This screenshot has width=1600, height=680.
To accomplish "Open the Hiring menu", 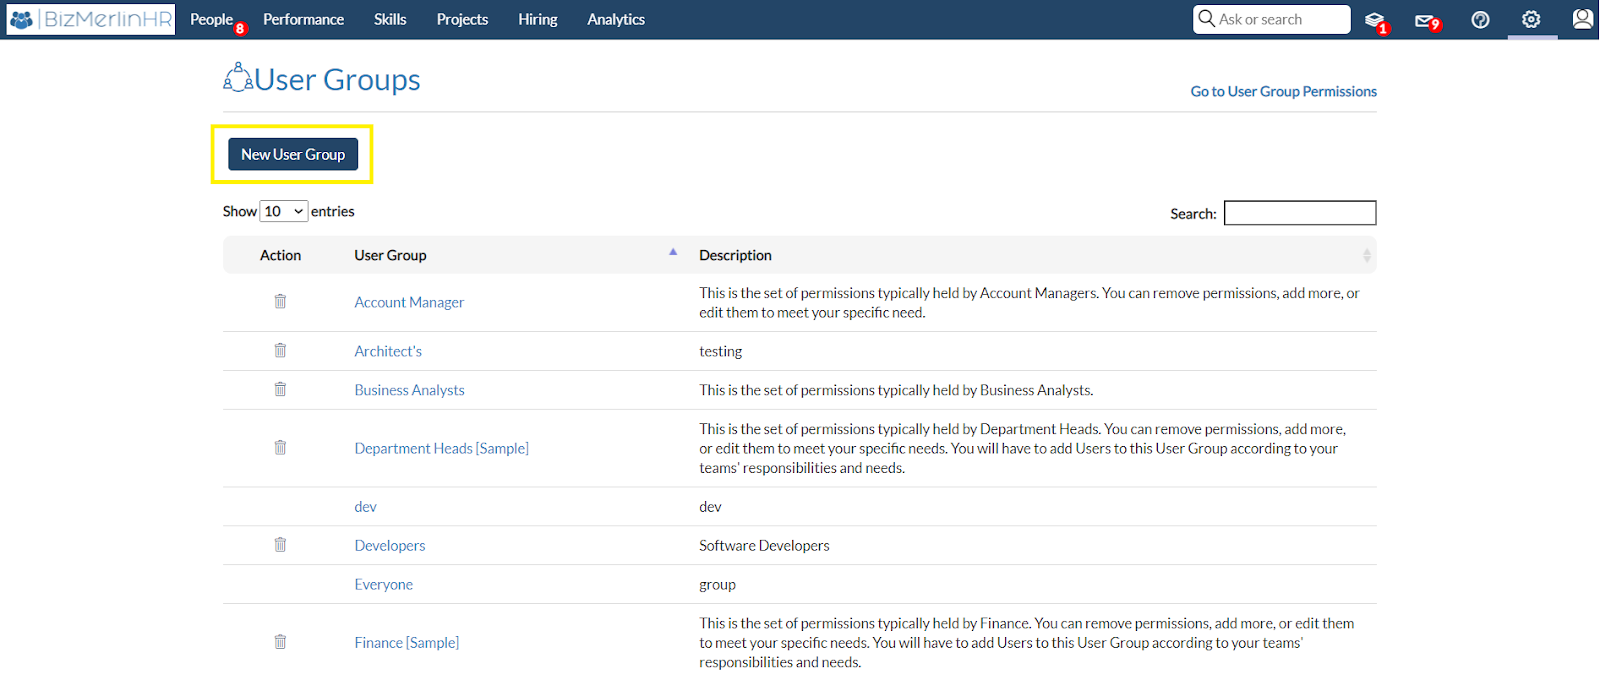I will pyautogui.click(x=538, y=19).
